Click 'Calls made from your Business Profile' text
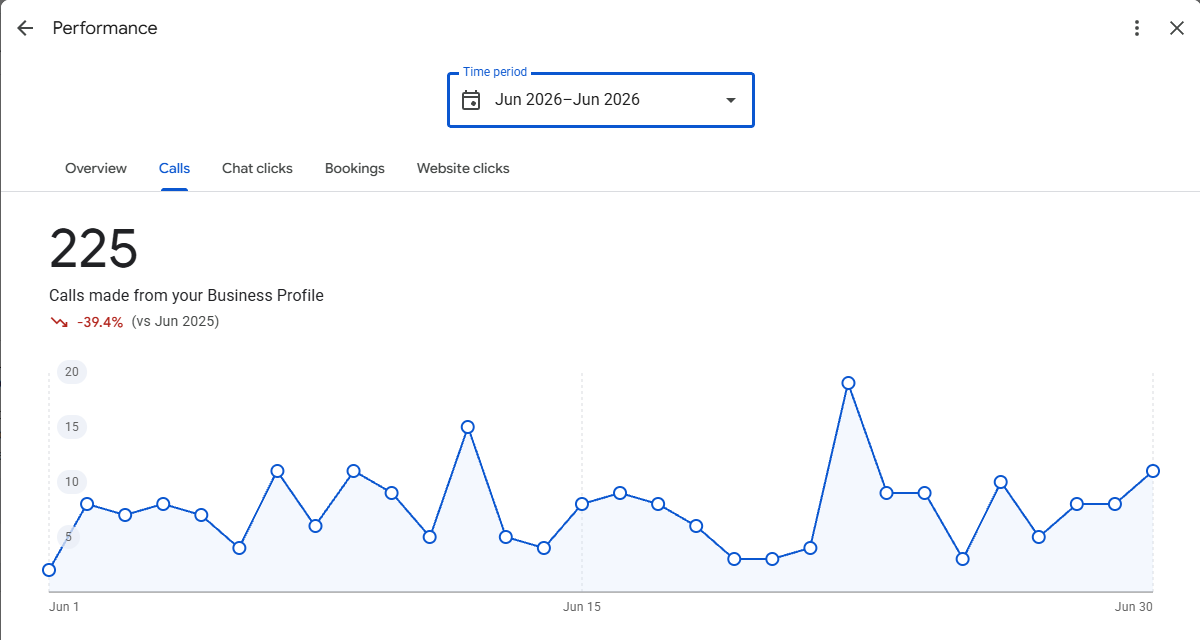1200x640 pixels. (x=186, y=295)
